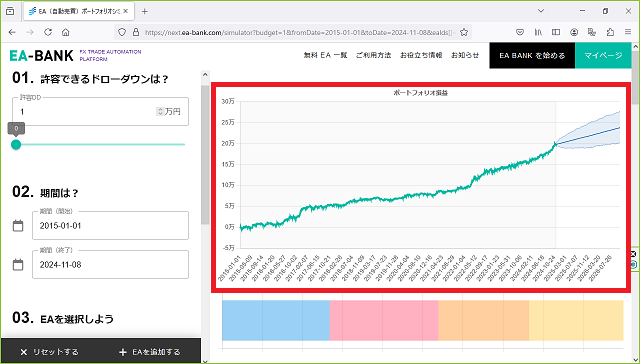Open the browser extensions puzzle icon
Viewport: 640px width, 364px height.
[610, 32]
